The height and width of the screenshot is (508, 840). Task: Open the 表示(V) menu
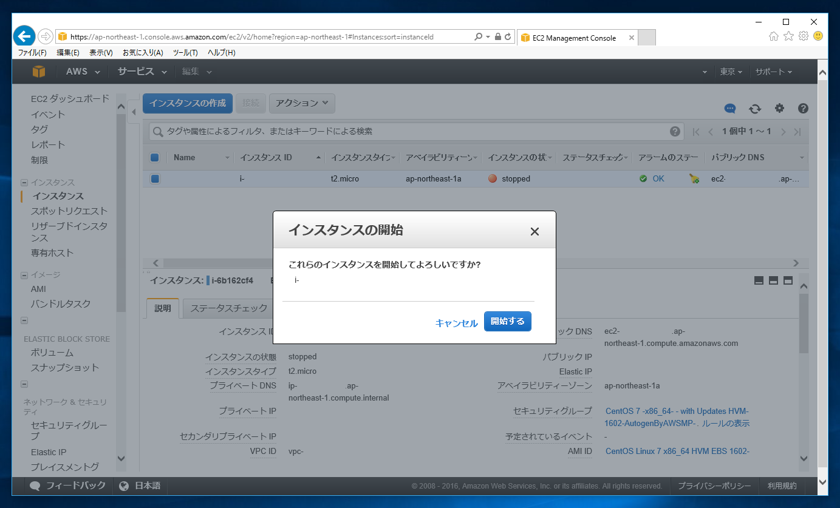(101, 53)
